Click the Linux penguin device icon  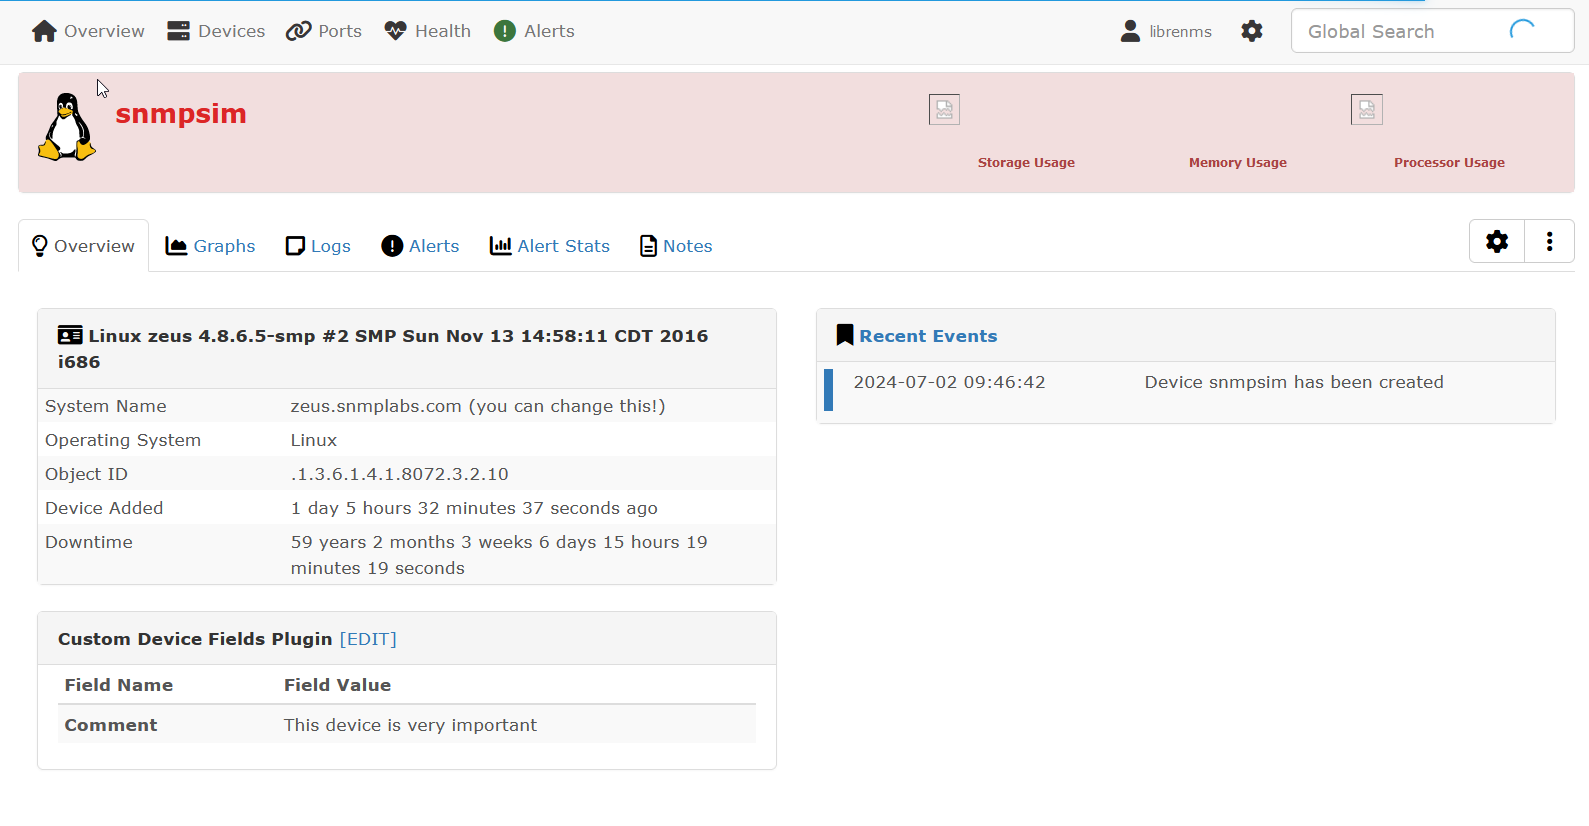tap(67, 127)
